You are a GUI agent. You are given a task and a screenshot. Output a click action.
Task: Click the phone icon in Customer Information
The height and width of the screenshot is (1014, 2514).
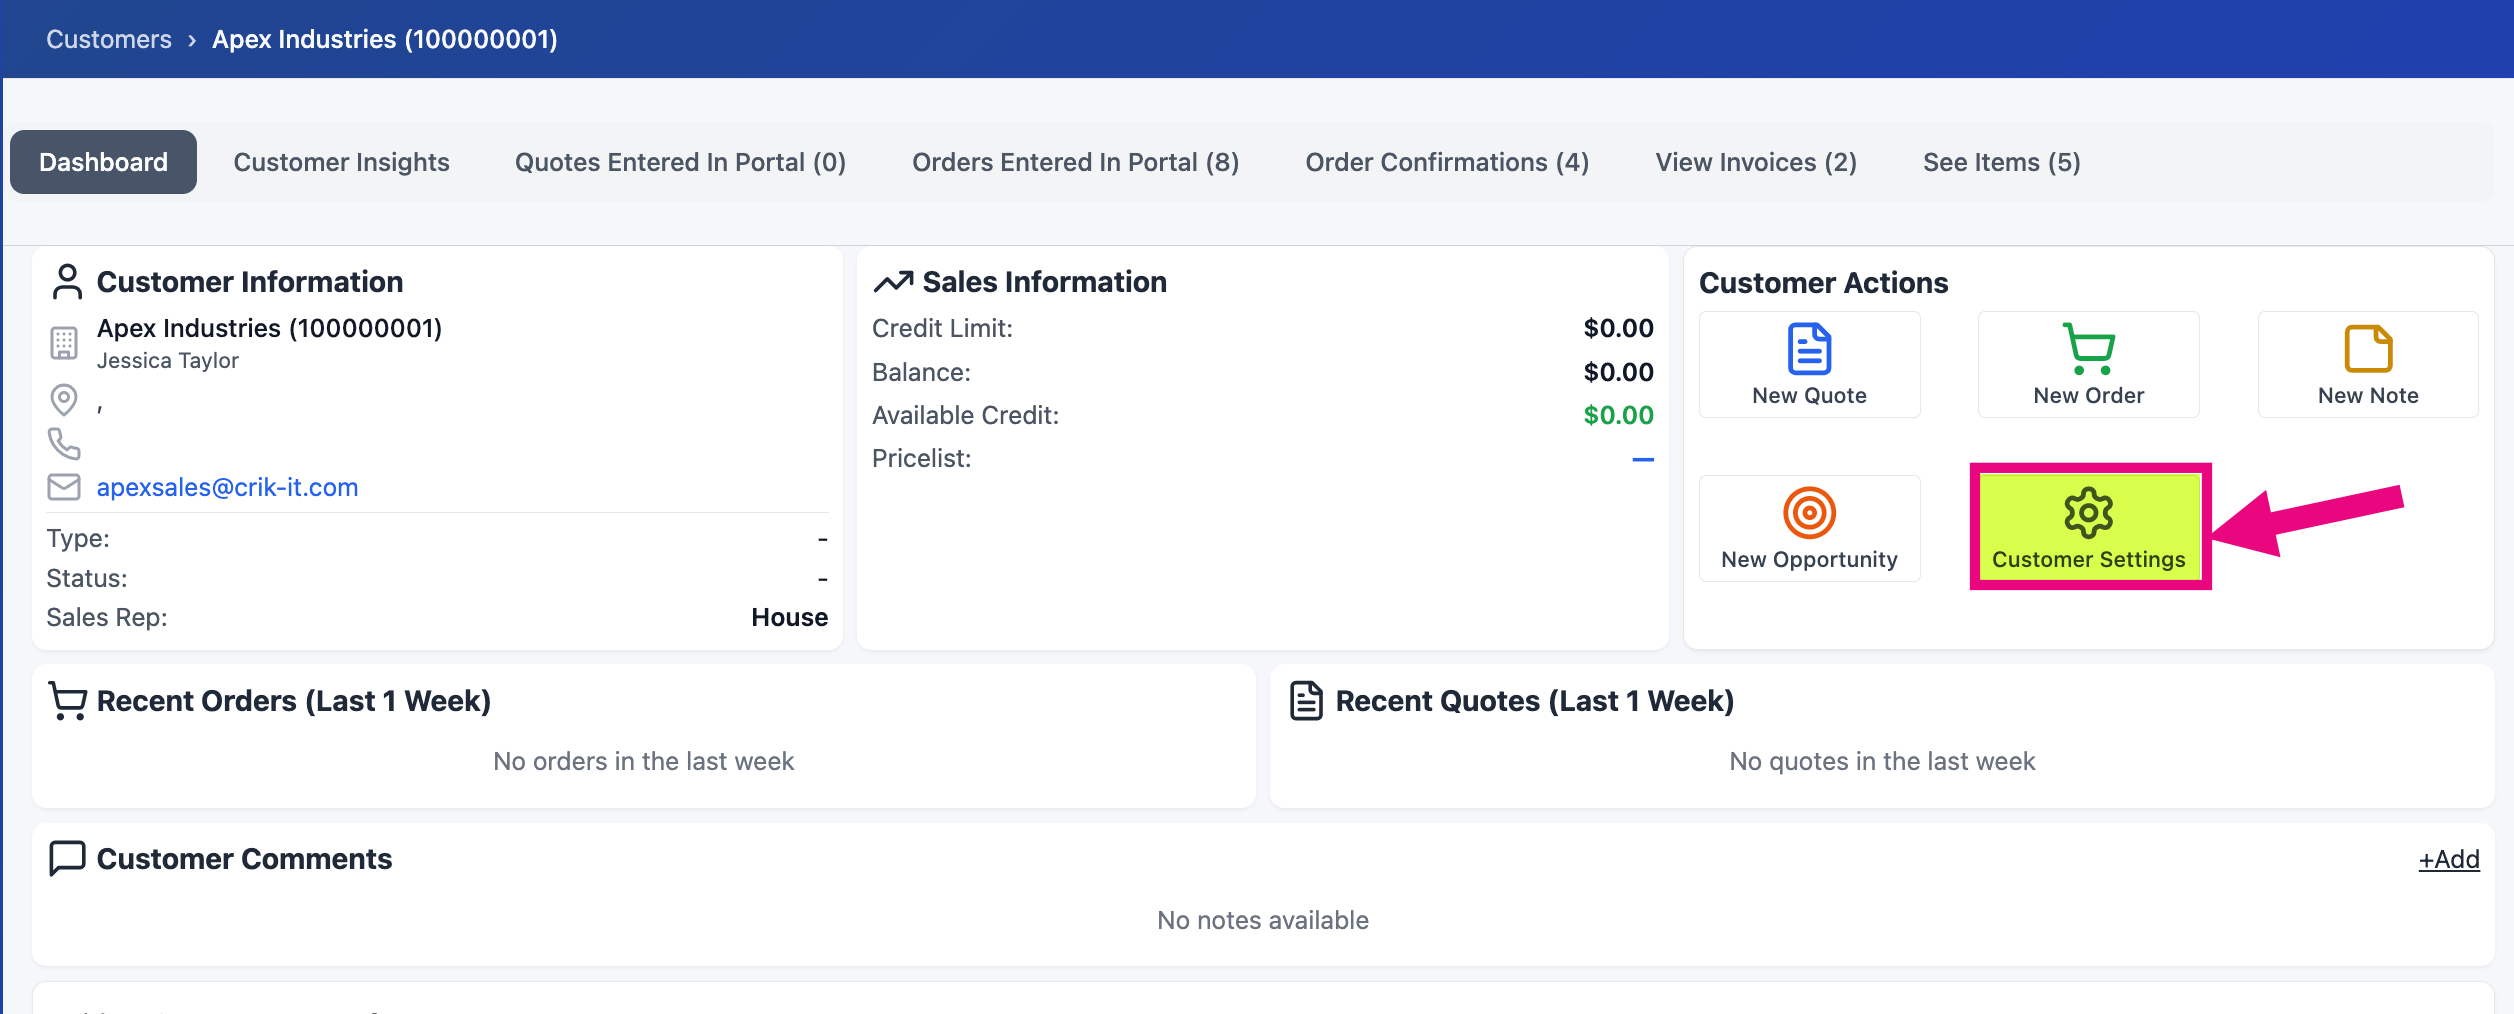point(64,444)
